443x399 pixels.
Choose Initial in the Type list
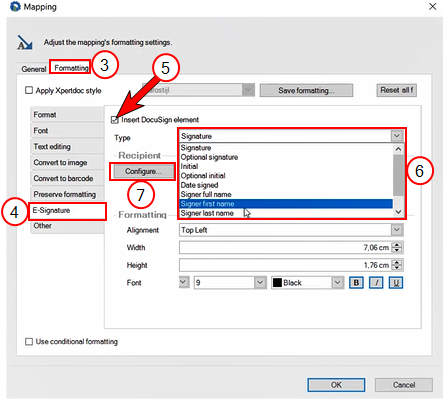[286, 166]
